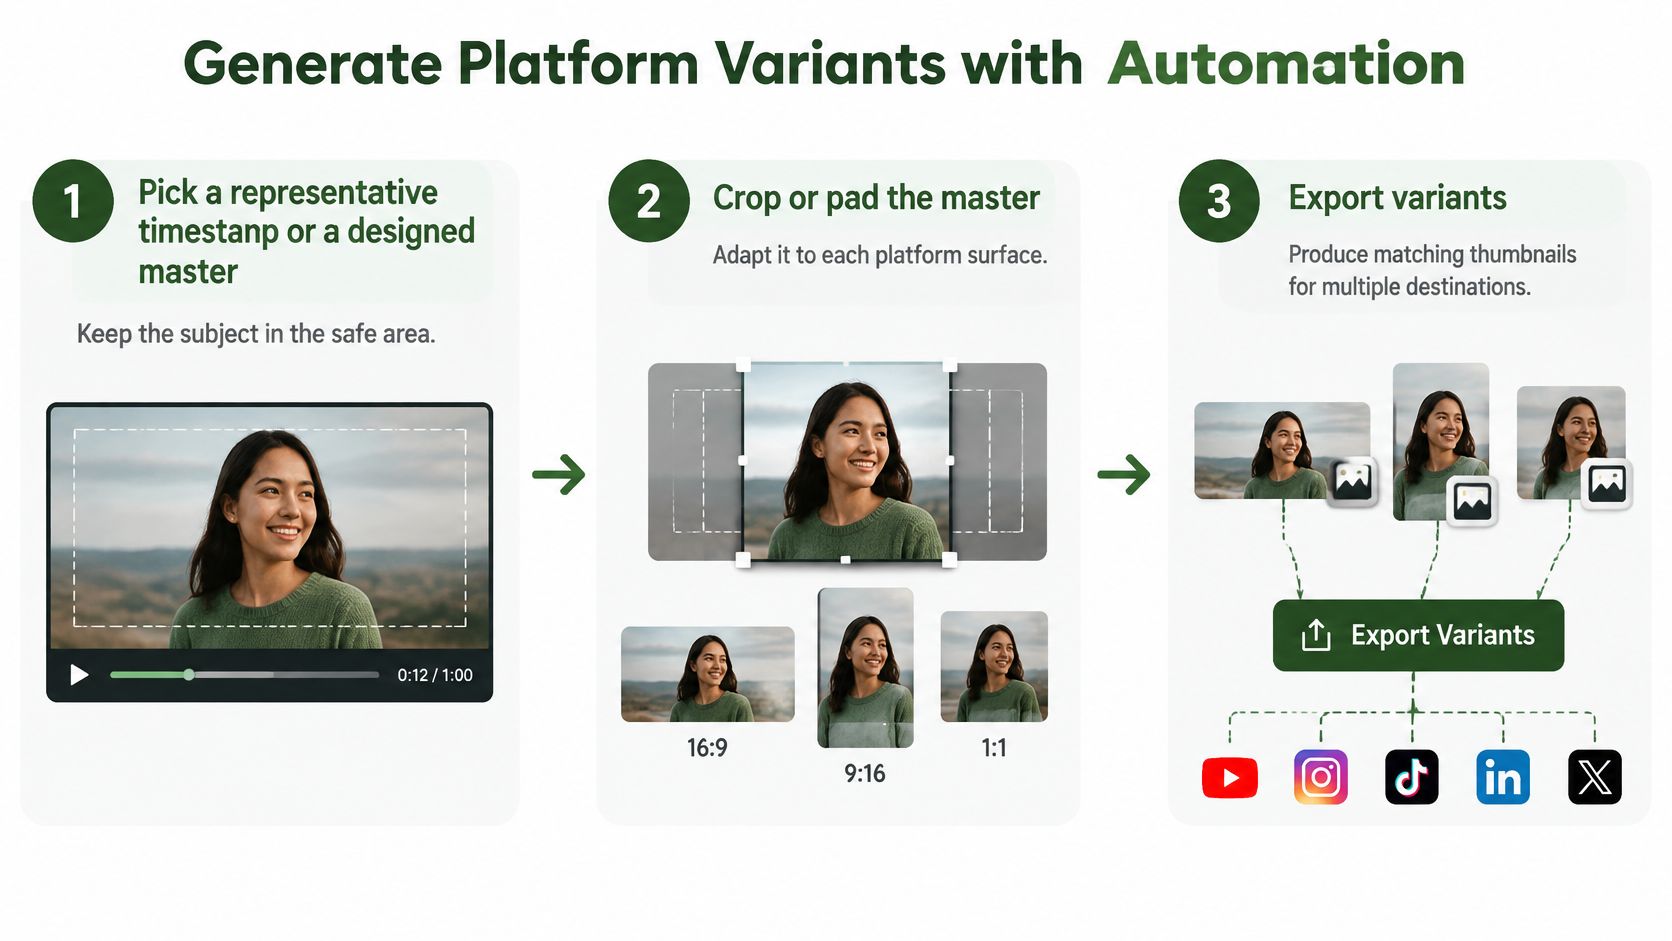Play the master video preview
This screenshot has height=941, width=1672.
(79, 675)
